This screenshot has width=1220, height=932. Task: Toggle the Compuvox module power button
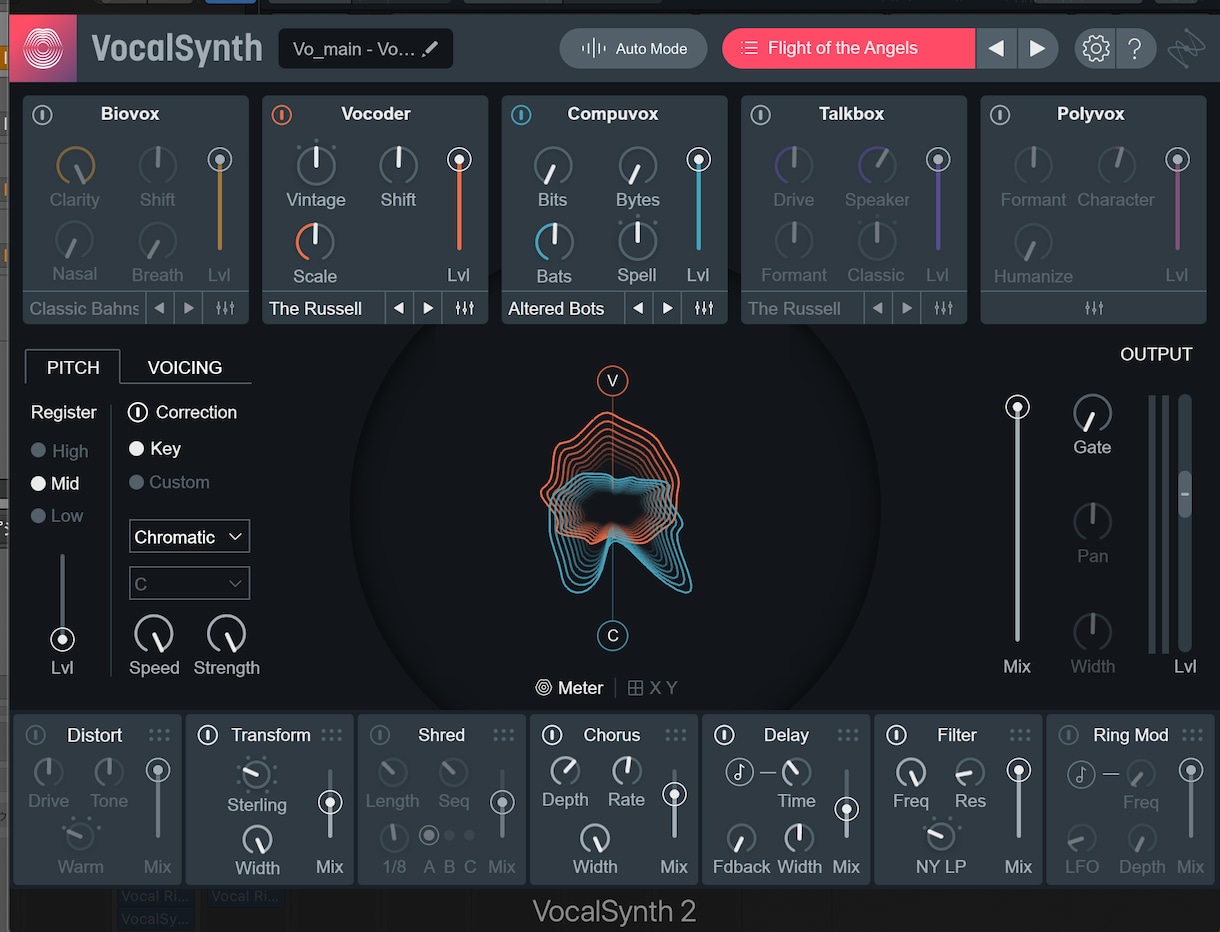521,115
